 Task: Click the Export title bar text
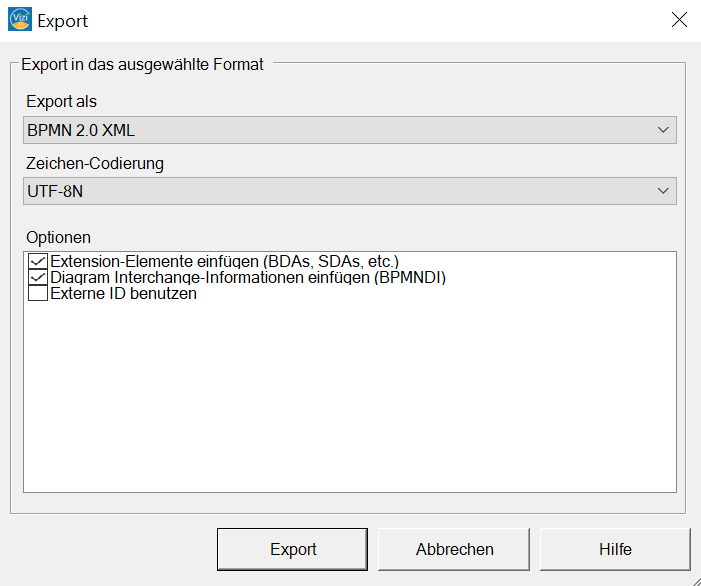[62, 21]
